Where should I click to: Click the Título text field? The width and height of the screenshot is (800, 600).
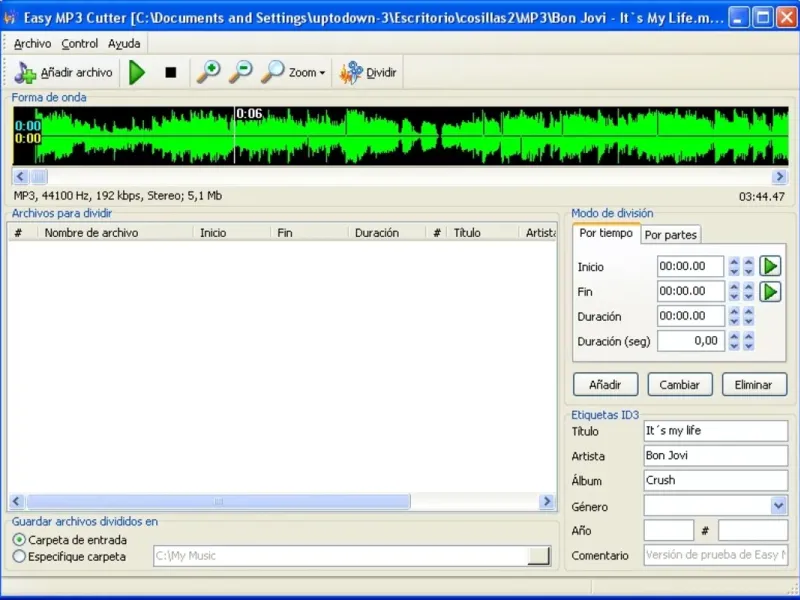coord(715,431)
